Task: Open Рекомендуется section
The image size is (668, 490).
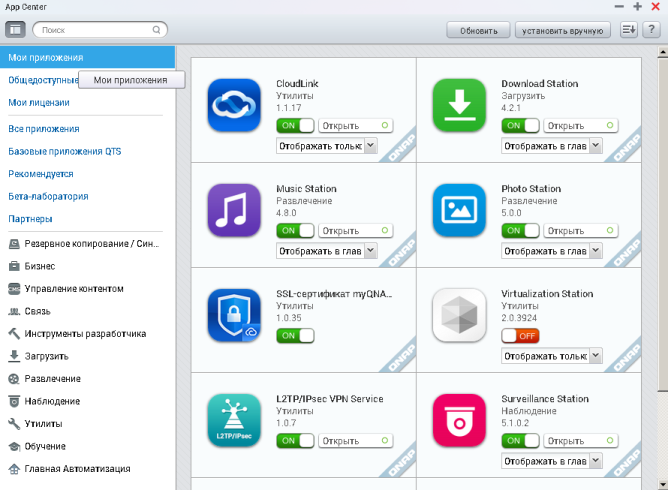Action: [41, 174]
